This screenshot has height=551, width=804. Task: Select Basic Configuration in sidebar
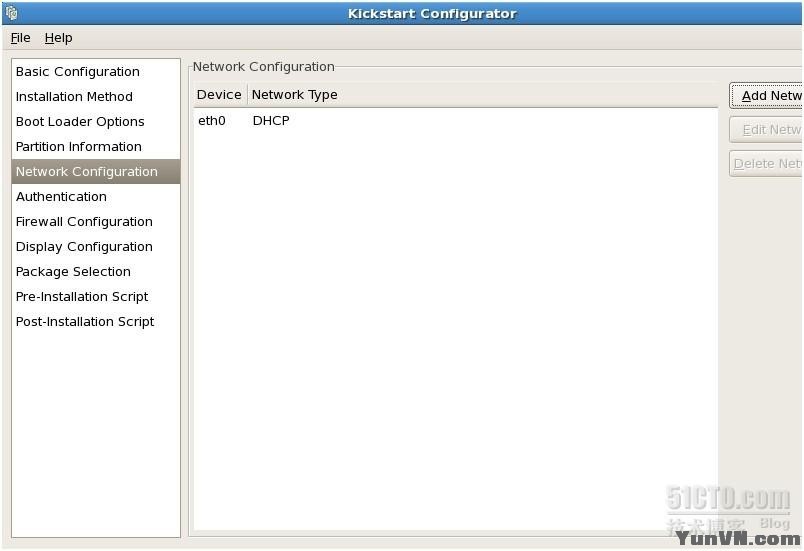coord(96,72)
